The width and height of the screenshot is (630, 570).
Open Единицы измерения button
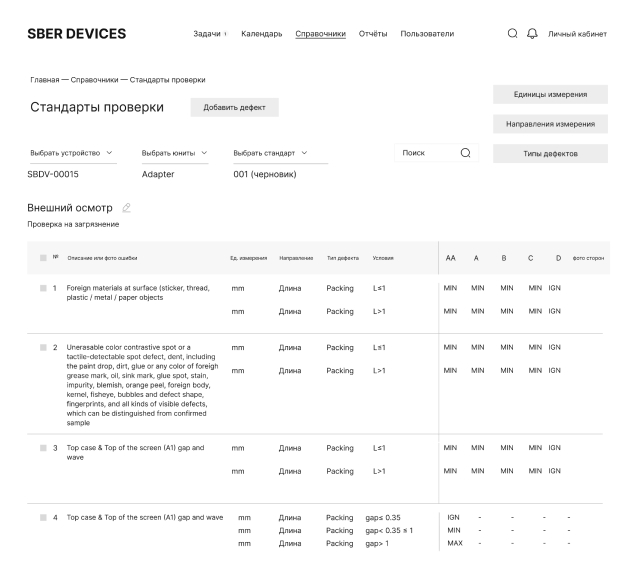(x=550, y=94)
